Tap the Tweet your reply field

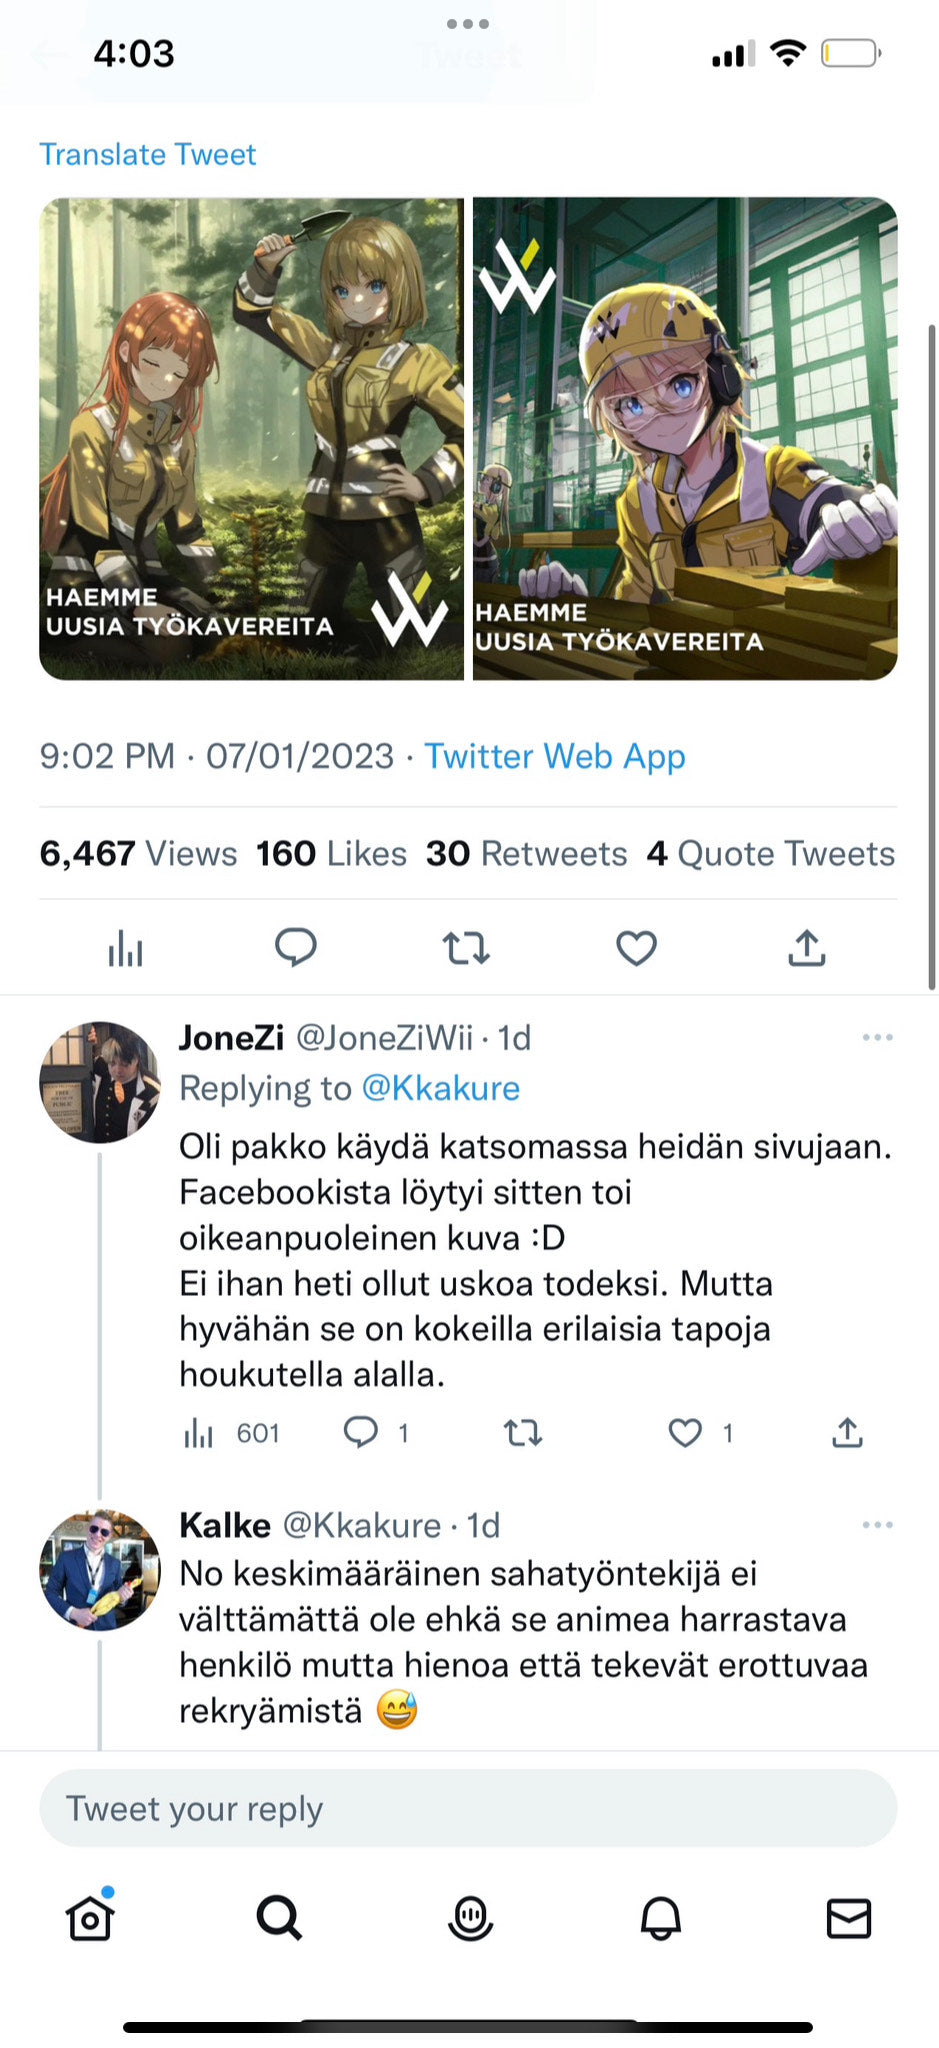tap(468, 1809)
